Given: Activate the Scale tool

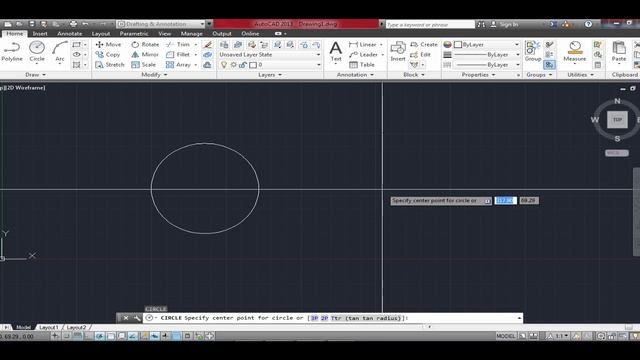Looking at the screenshot, I should tap(144, 64).
